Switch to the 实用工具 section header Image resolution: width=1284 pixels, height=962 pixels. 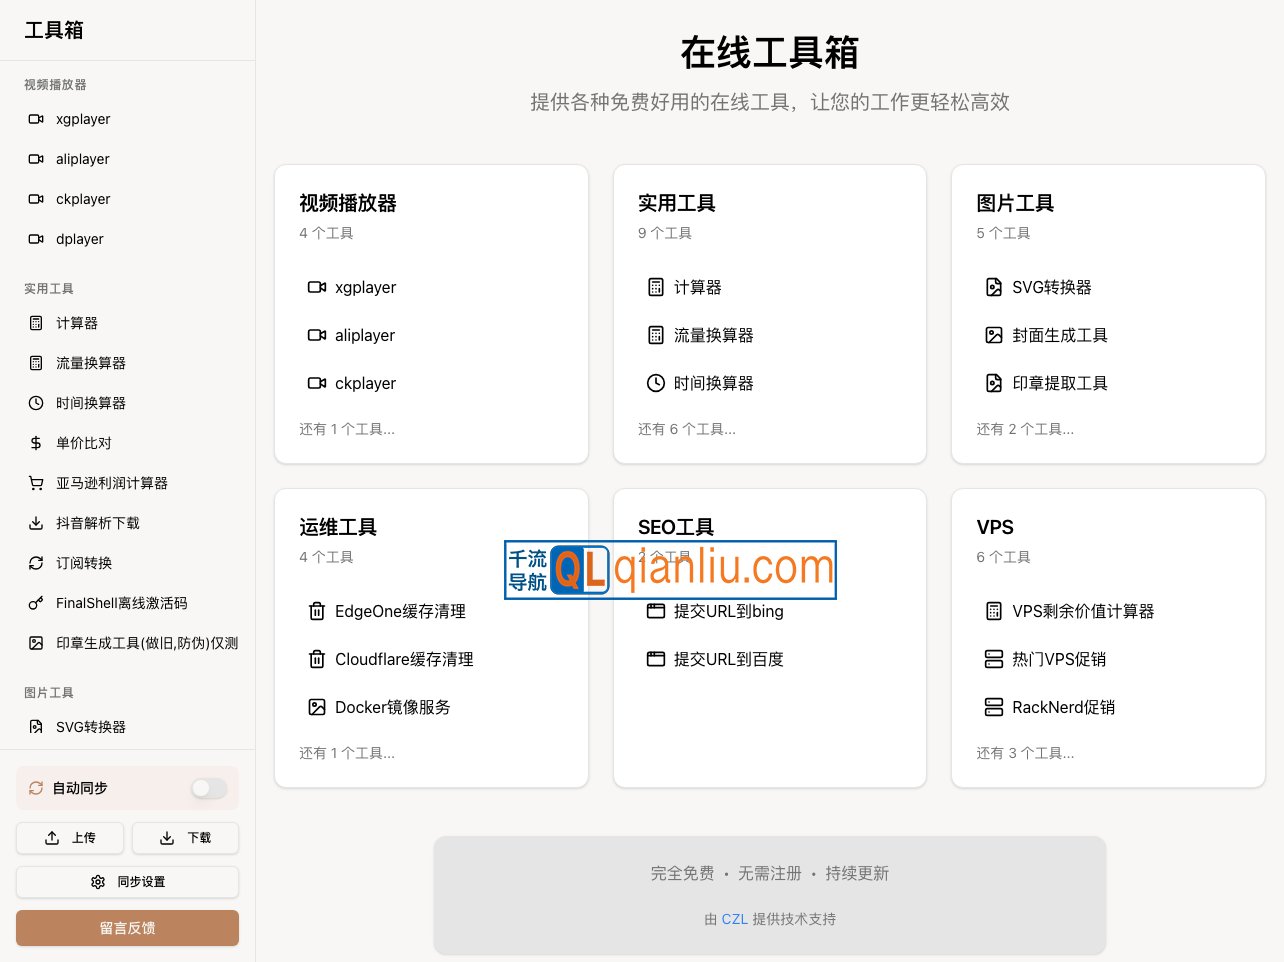click(x=49, y=288)
